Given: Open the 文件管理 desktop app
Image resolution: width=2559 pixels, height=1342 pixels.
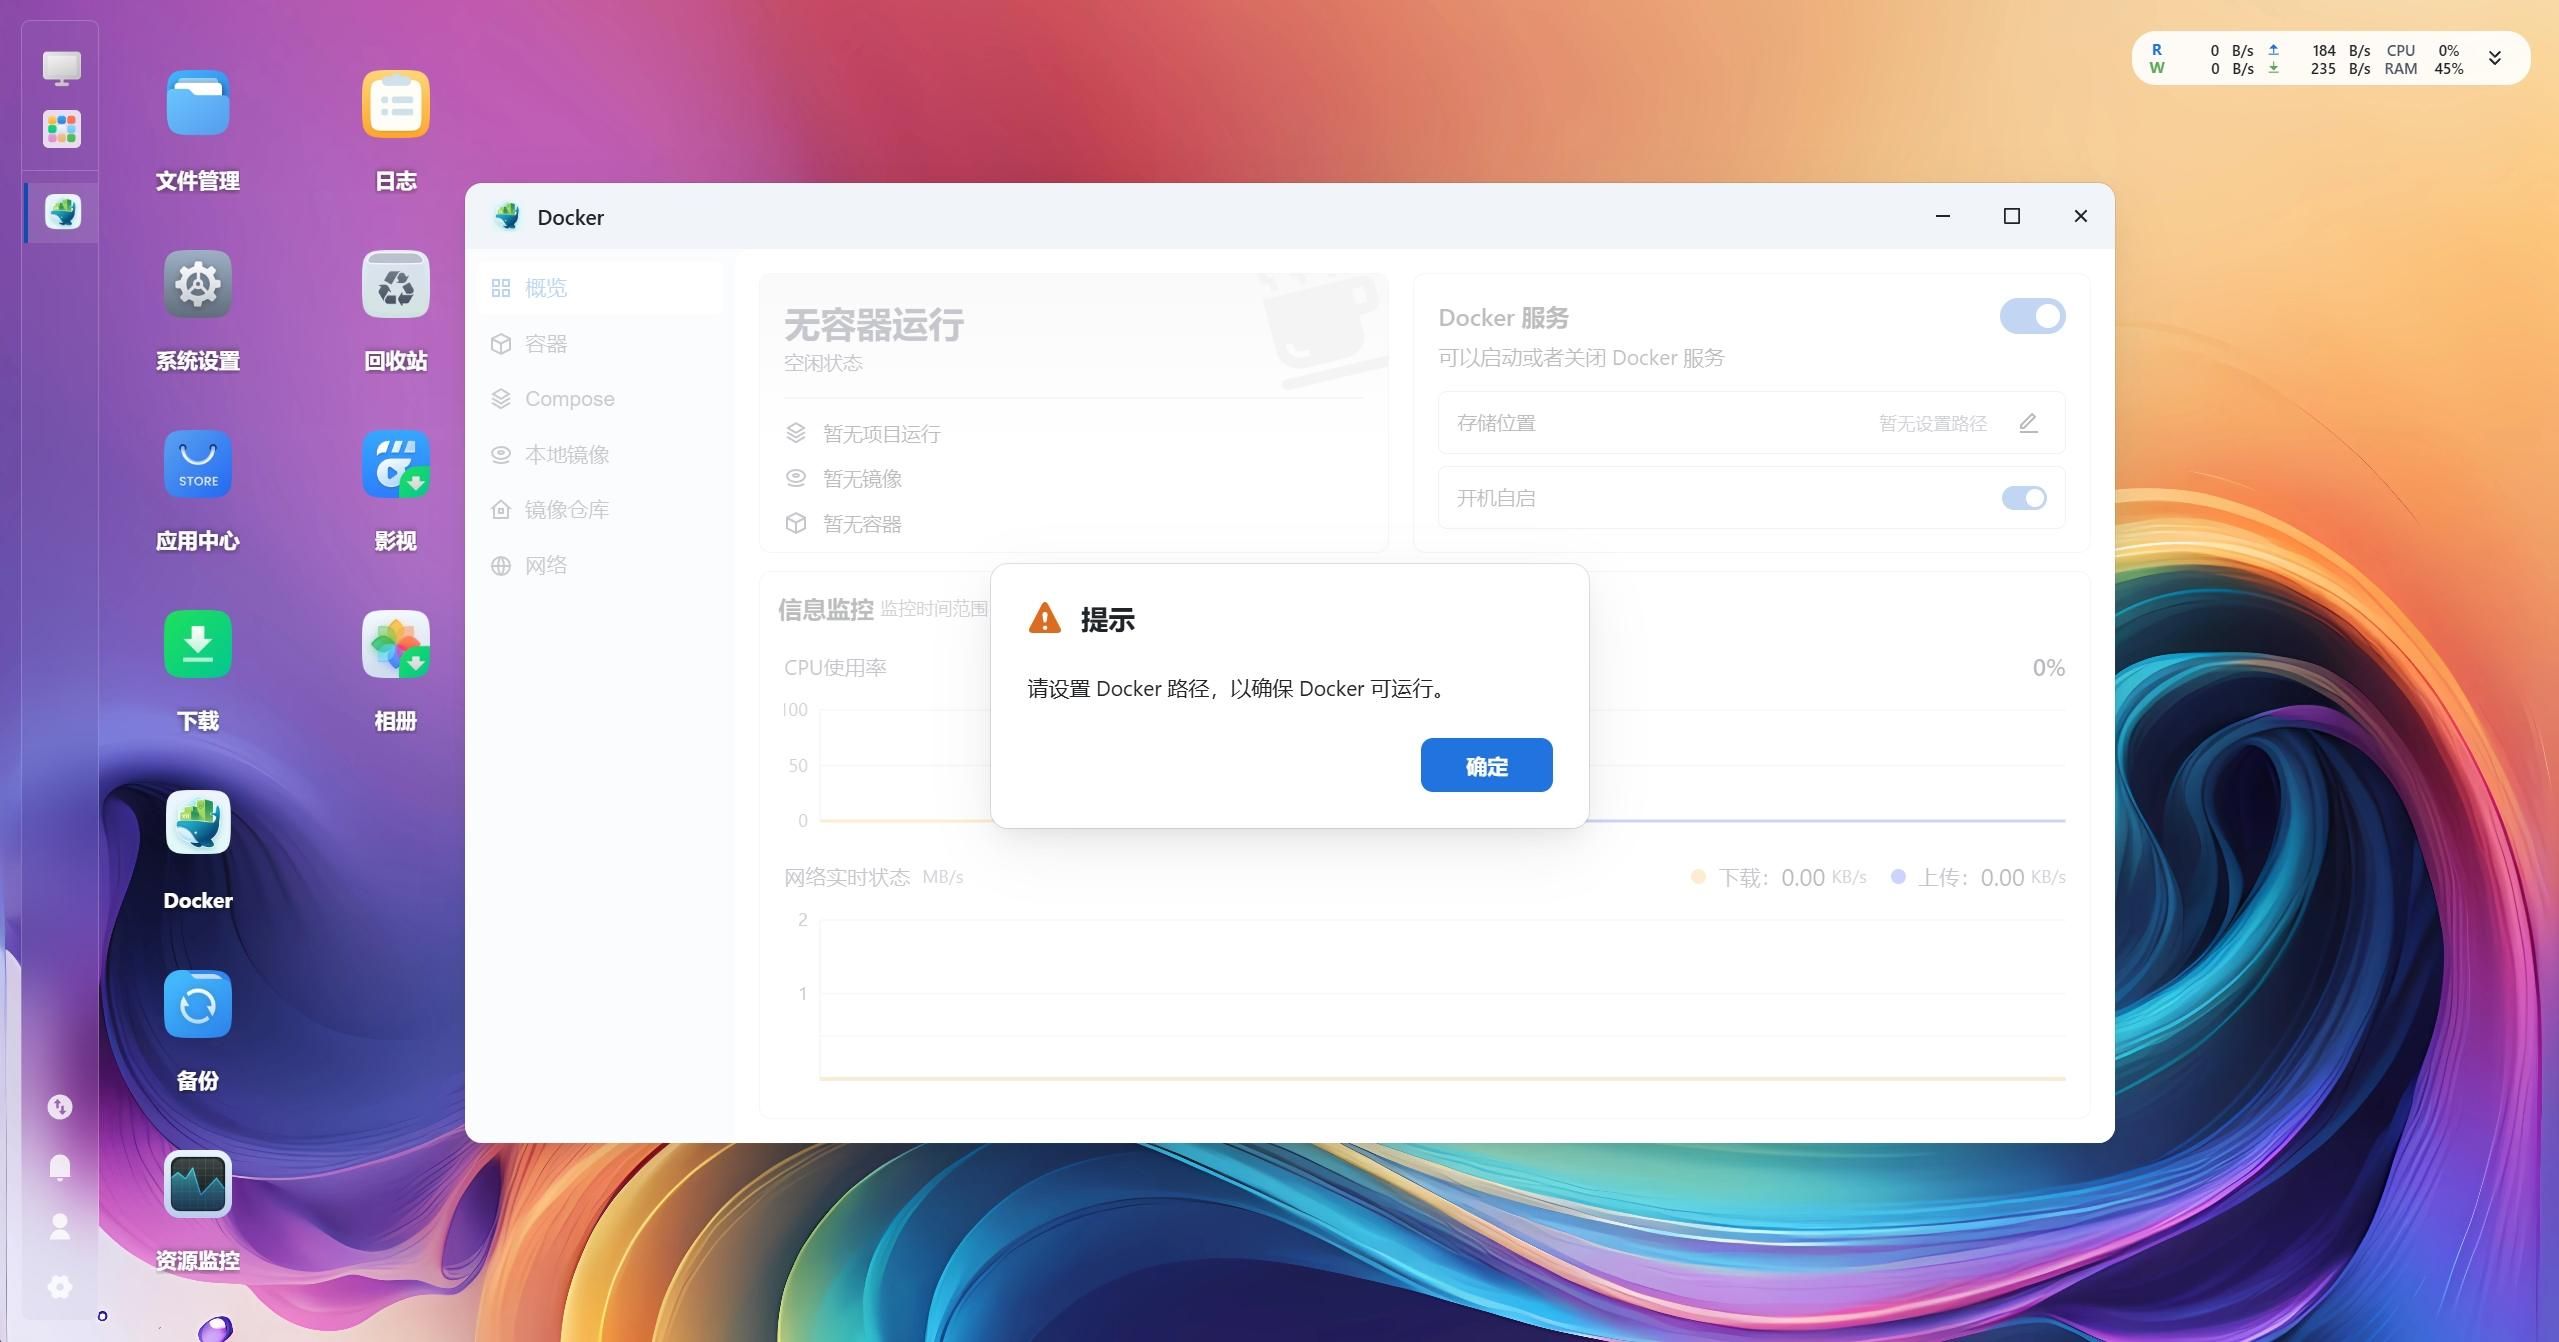Looking at the screenshot, I should click(x=197, y=104).
